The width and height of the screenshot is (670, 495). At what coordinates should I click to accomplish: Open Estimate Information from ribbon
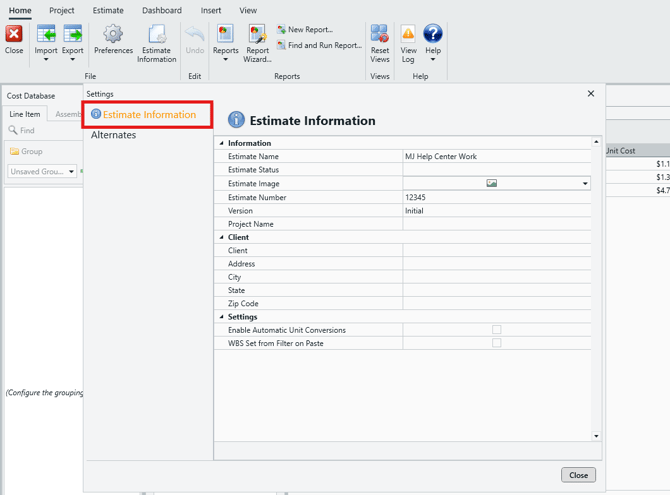click(156, 38)
